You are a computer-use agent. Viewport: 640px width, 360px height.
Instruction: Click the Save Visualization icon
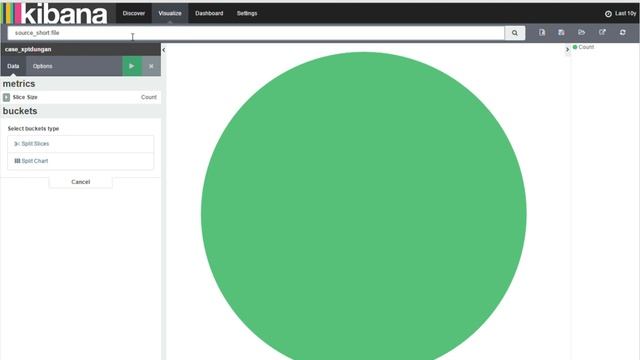[x=561, y=32]
